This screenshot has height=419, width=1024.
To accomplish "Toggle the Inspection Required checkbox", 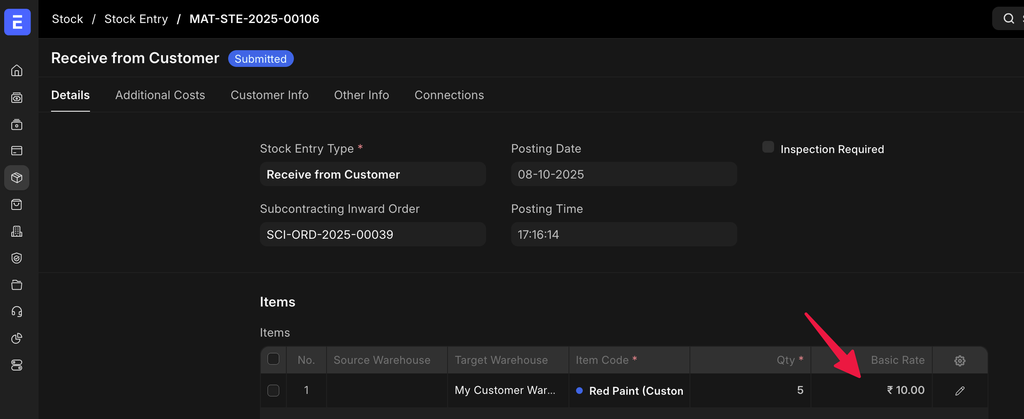I will coord(768,148).
